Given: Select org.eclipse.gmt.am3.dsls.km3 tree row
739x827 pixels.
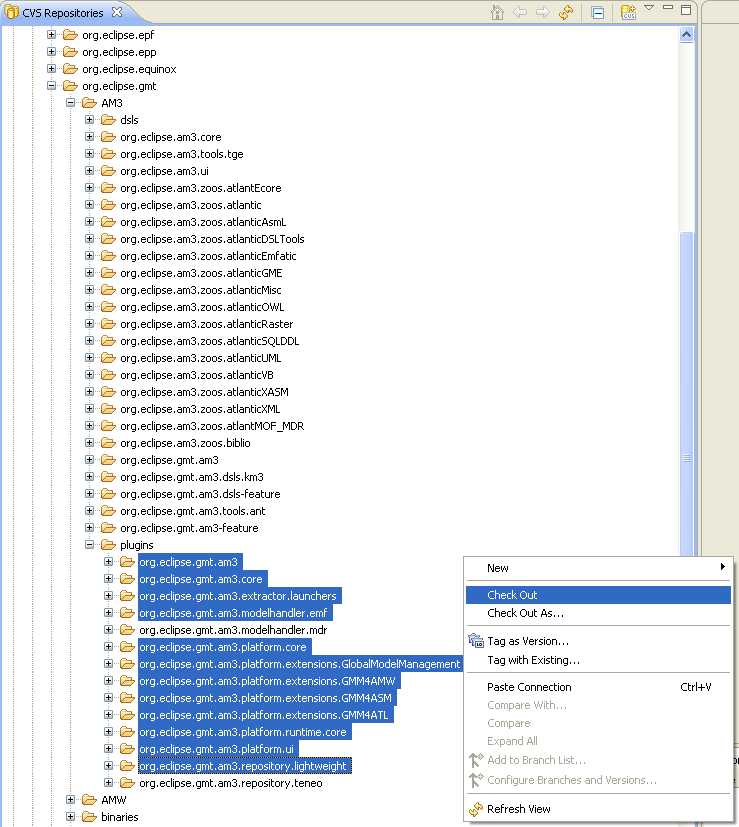Looking at the screenshot, I should 191,477.
